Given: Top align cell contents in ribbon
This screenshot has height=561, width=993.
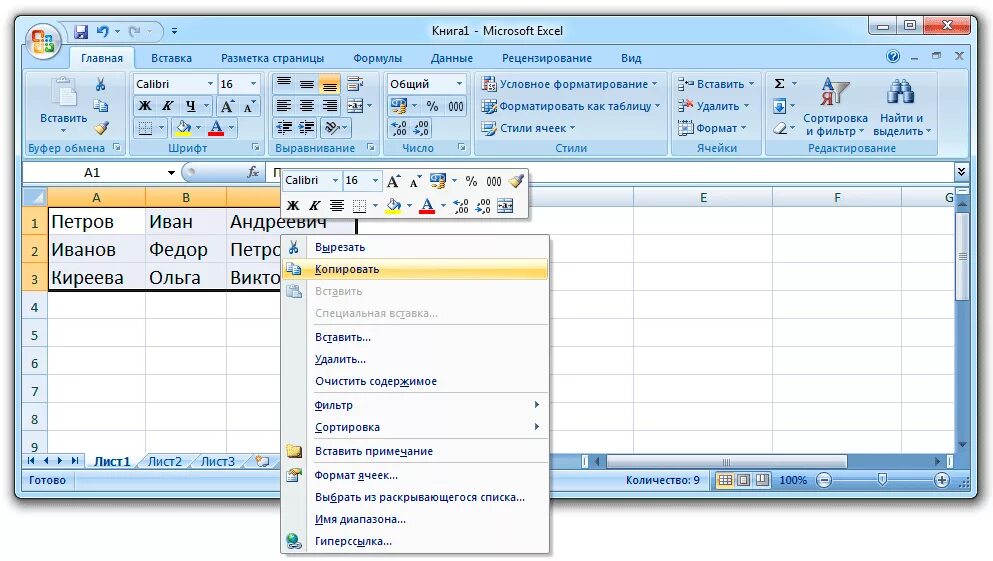Looking at the screenshot, I should coord(284,84).
